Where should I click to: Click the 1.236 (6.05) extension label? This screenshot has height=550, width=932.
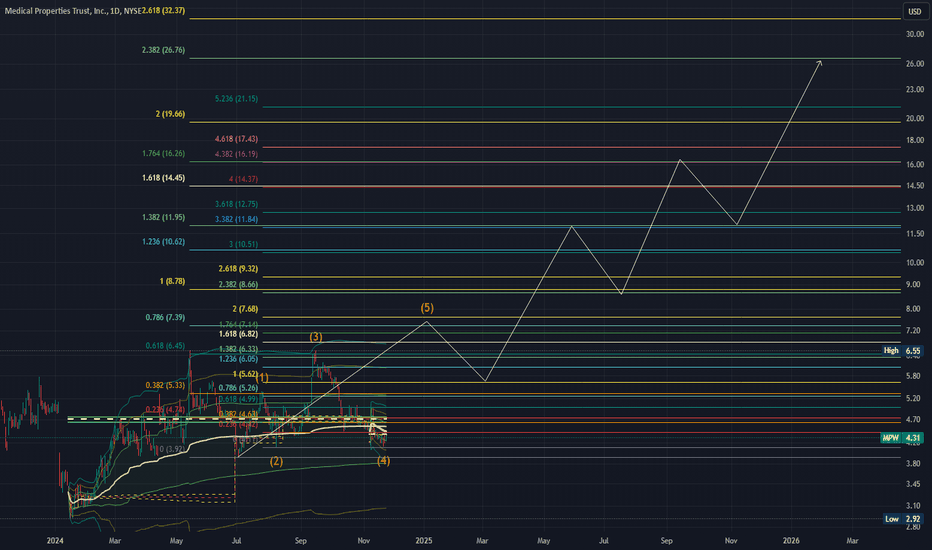click(238, 359)
